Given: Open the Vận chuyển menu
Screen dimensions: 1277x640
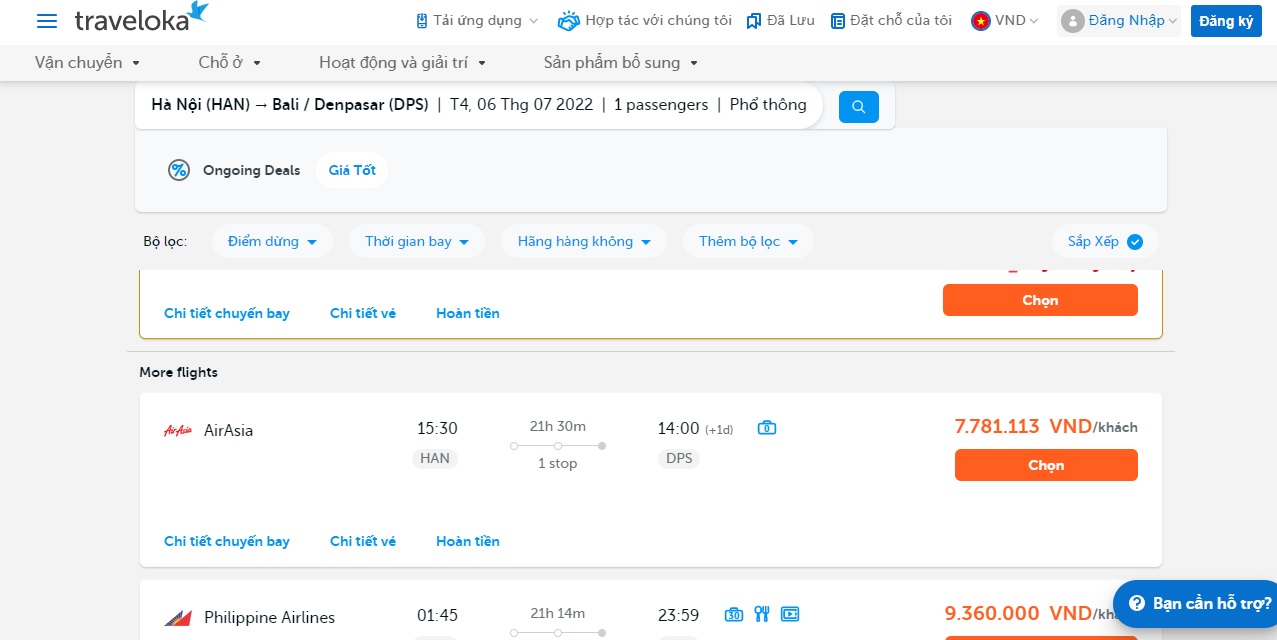Looking at the screenshot, I should coord(88,62).
